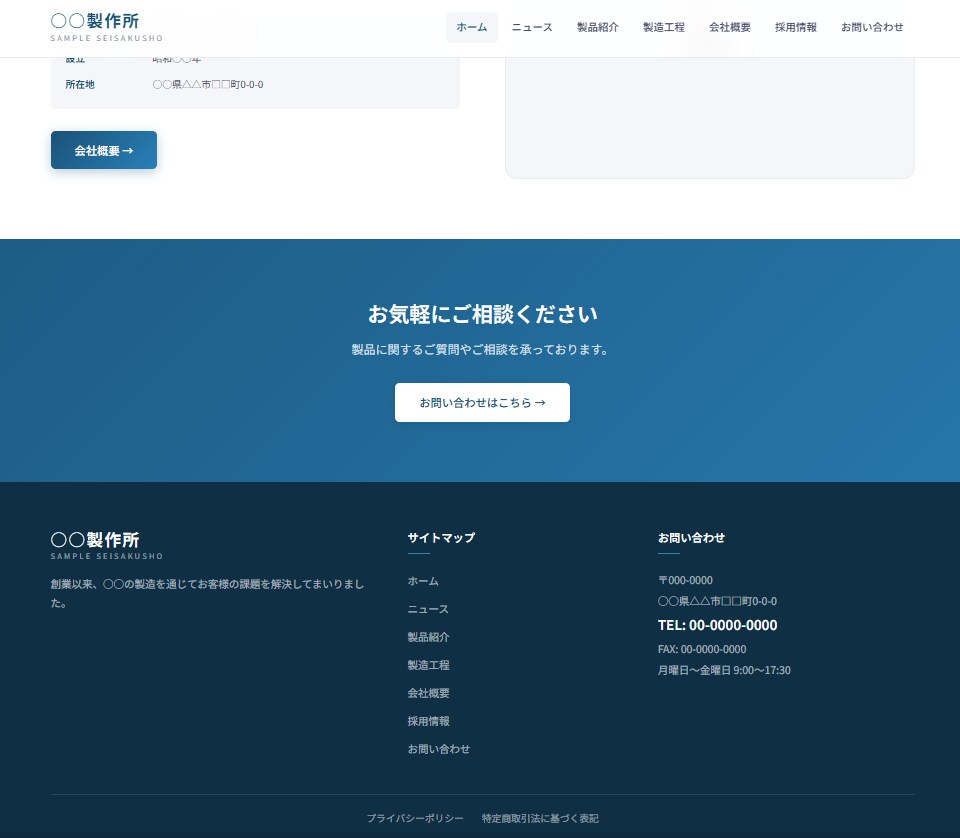Viewport: 960px width, 838px height.
Task: Open the プライバシーポリシー footer link
Action: [415, 818]
